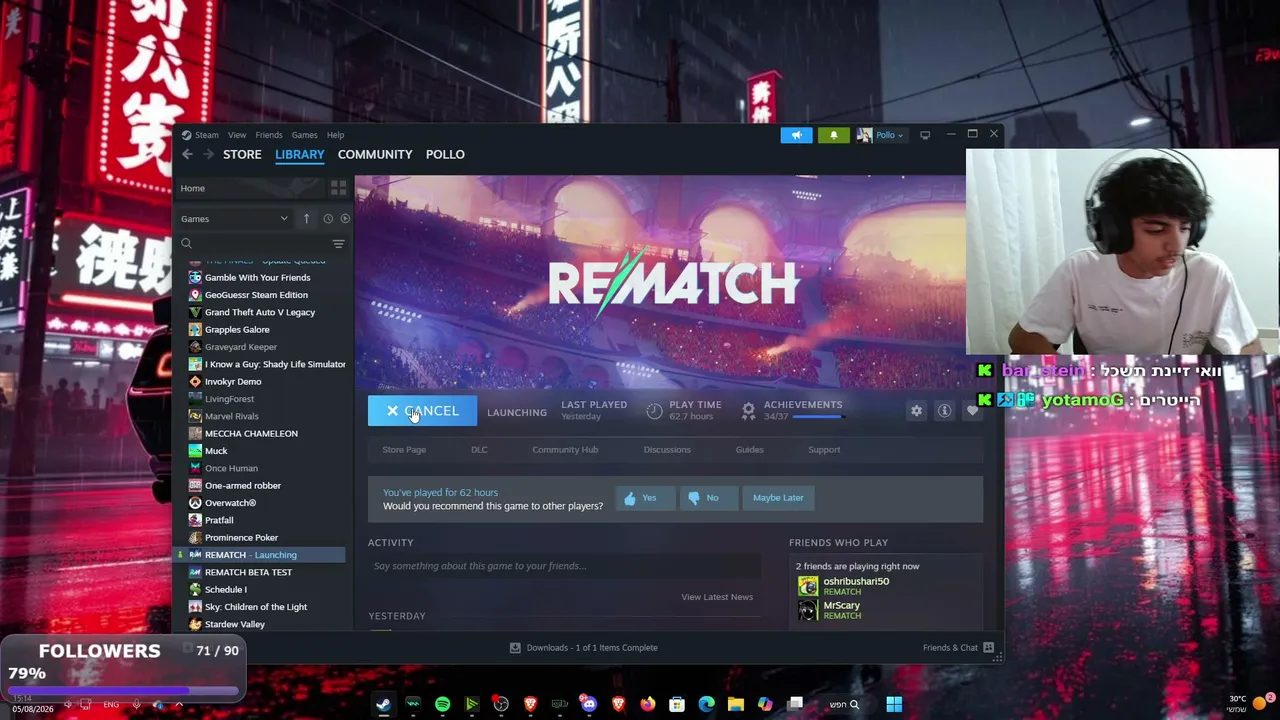Select Stardew Valley in the library list
This screenshot has width=1280, height=720.
point(235,624)
